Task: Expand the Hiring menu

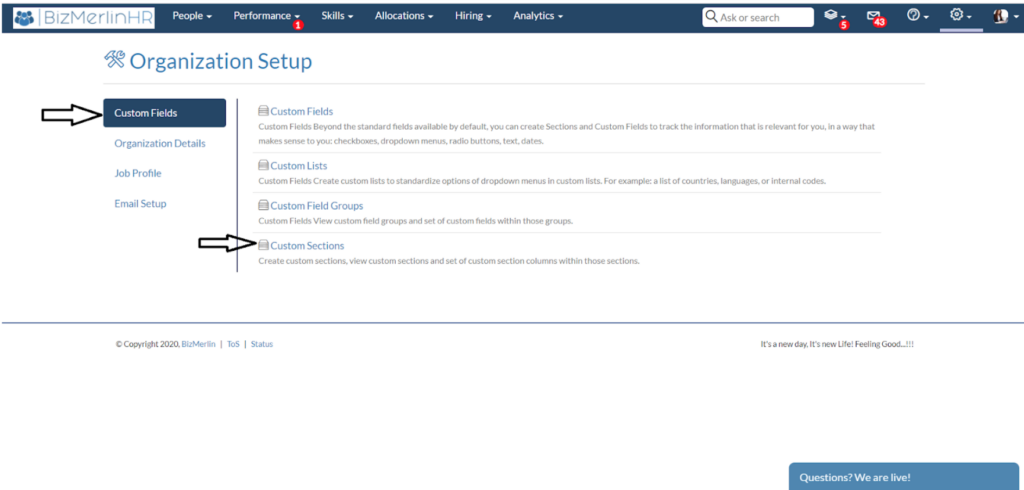Action: click(x=473, y=16)
